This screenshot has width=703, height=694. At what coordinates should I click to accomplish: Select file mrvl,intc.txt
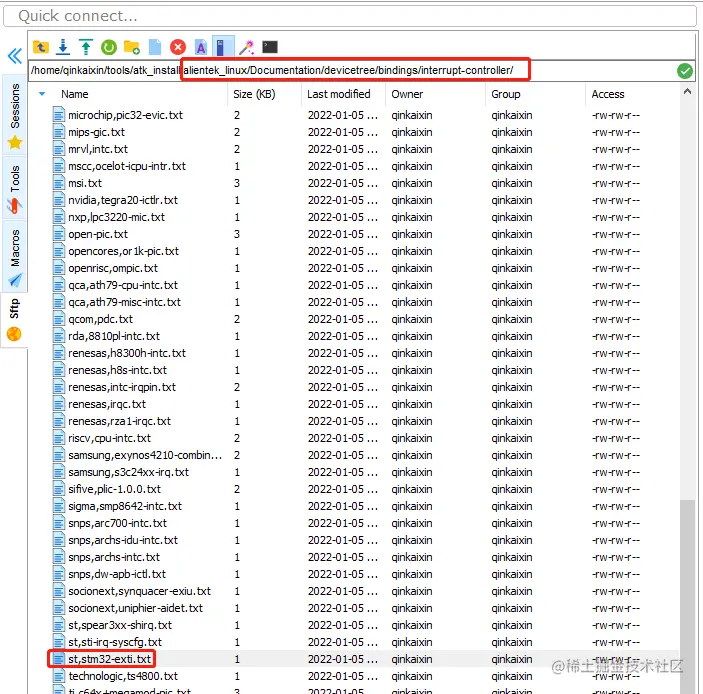click(x=98, y=149)
